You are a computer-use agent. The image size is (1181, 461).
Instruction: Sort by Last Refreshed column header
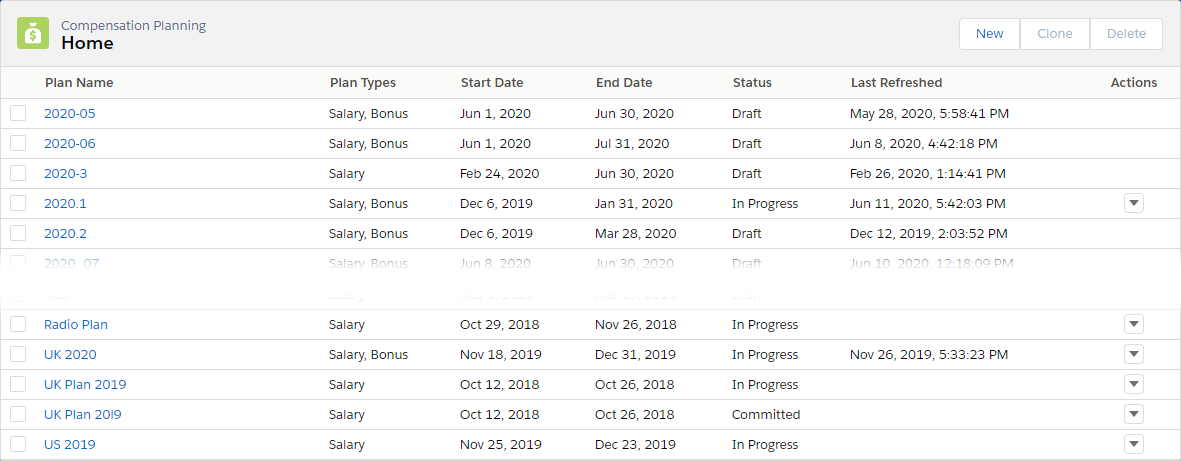tap(896, 83)
